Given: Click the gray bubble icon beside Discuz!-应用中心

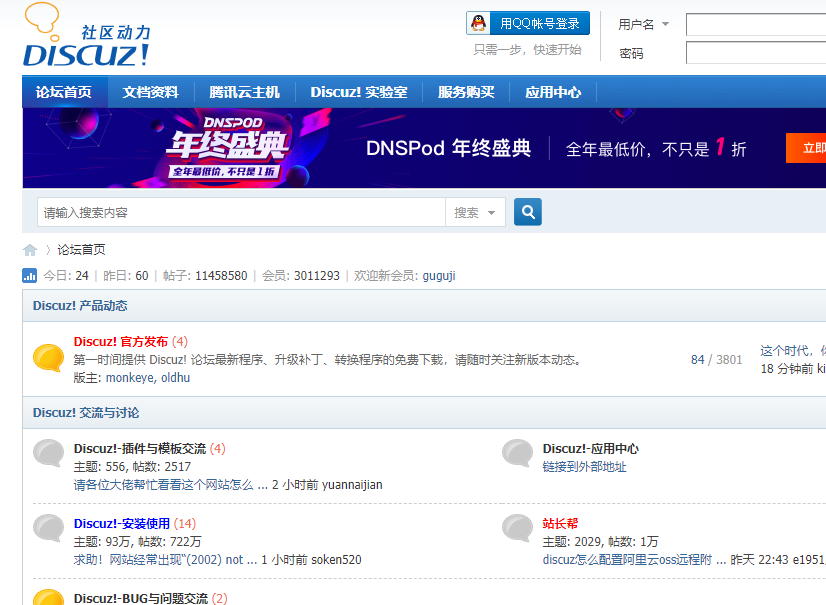Looking at the screenshot, I should pos(517,453).
